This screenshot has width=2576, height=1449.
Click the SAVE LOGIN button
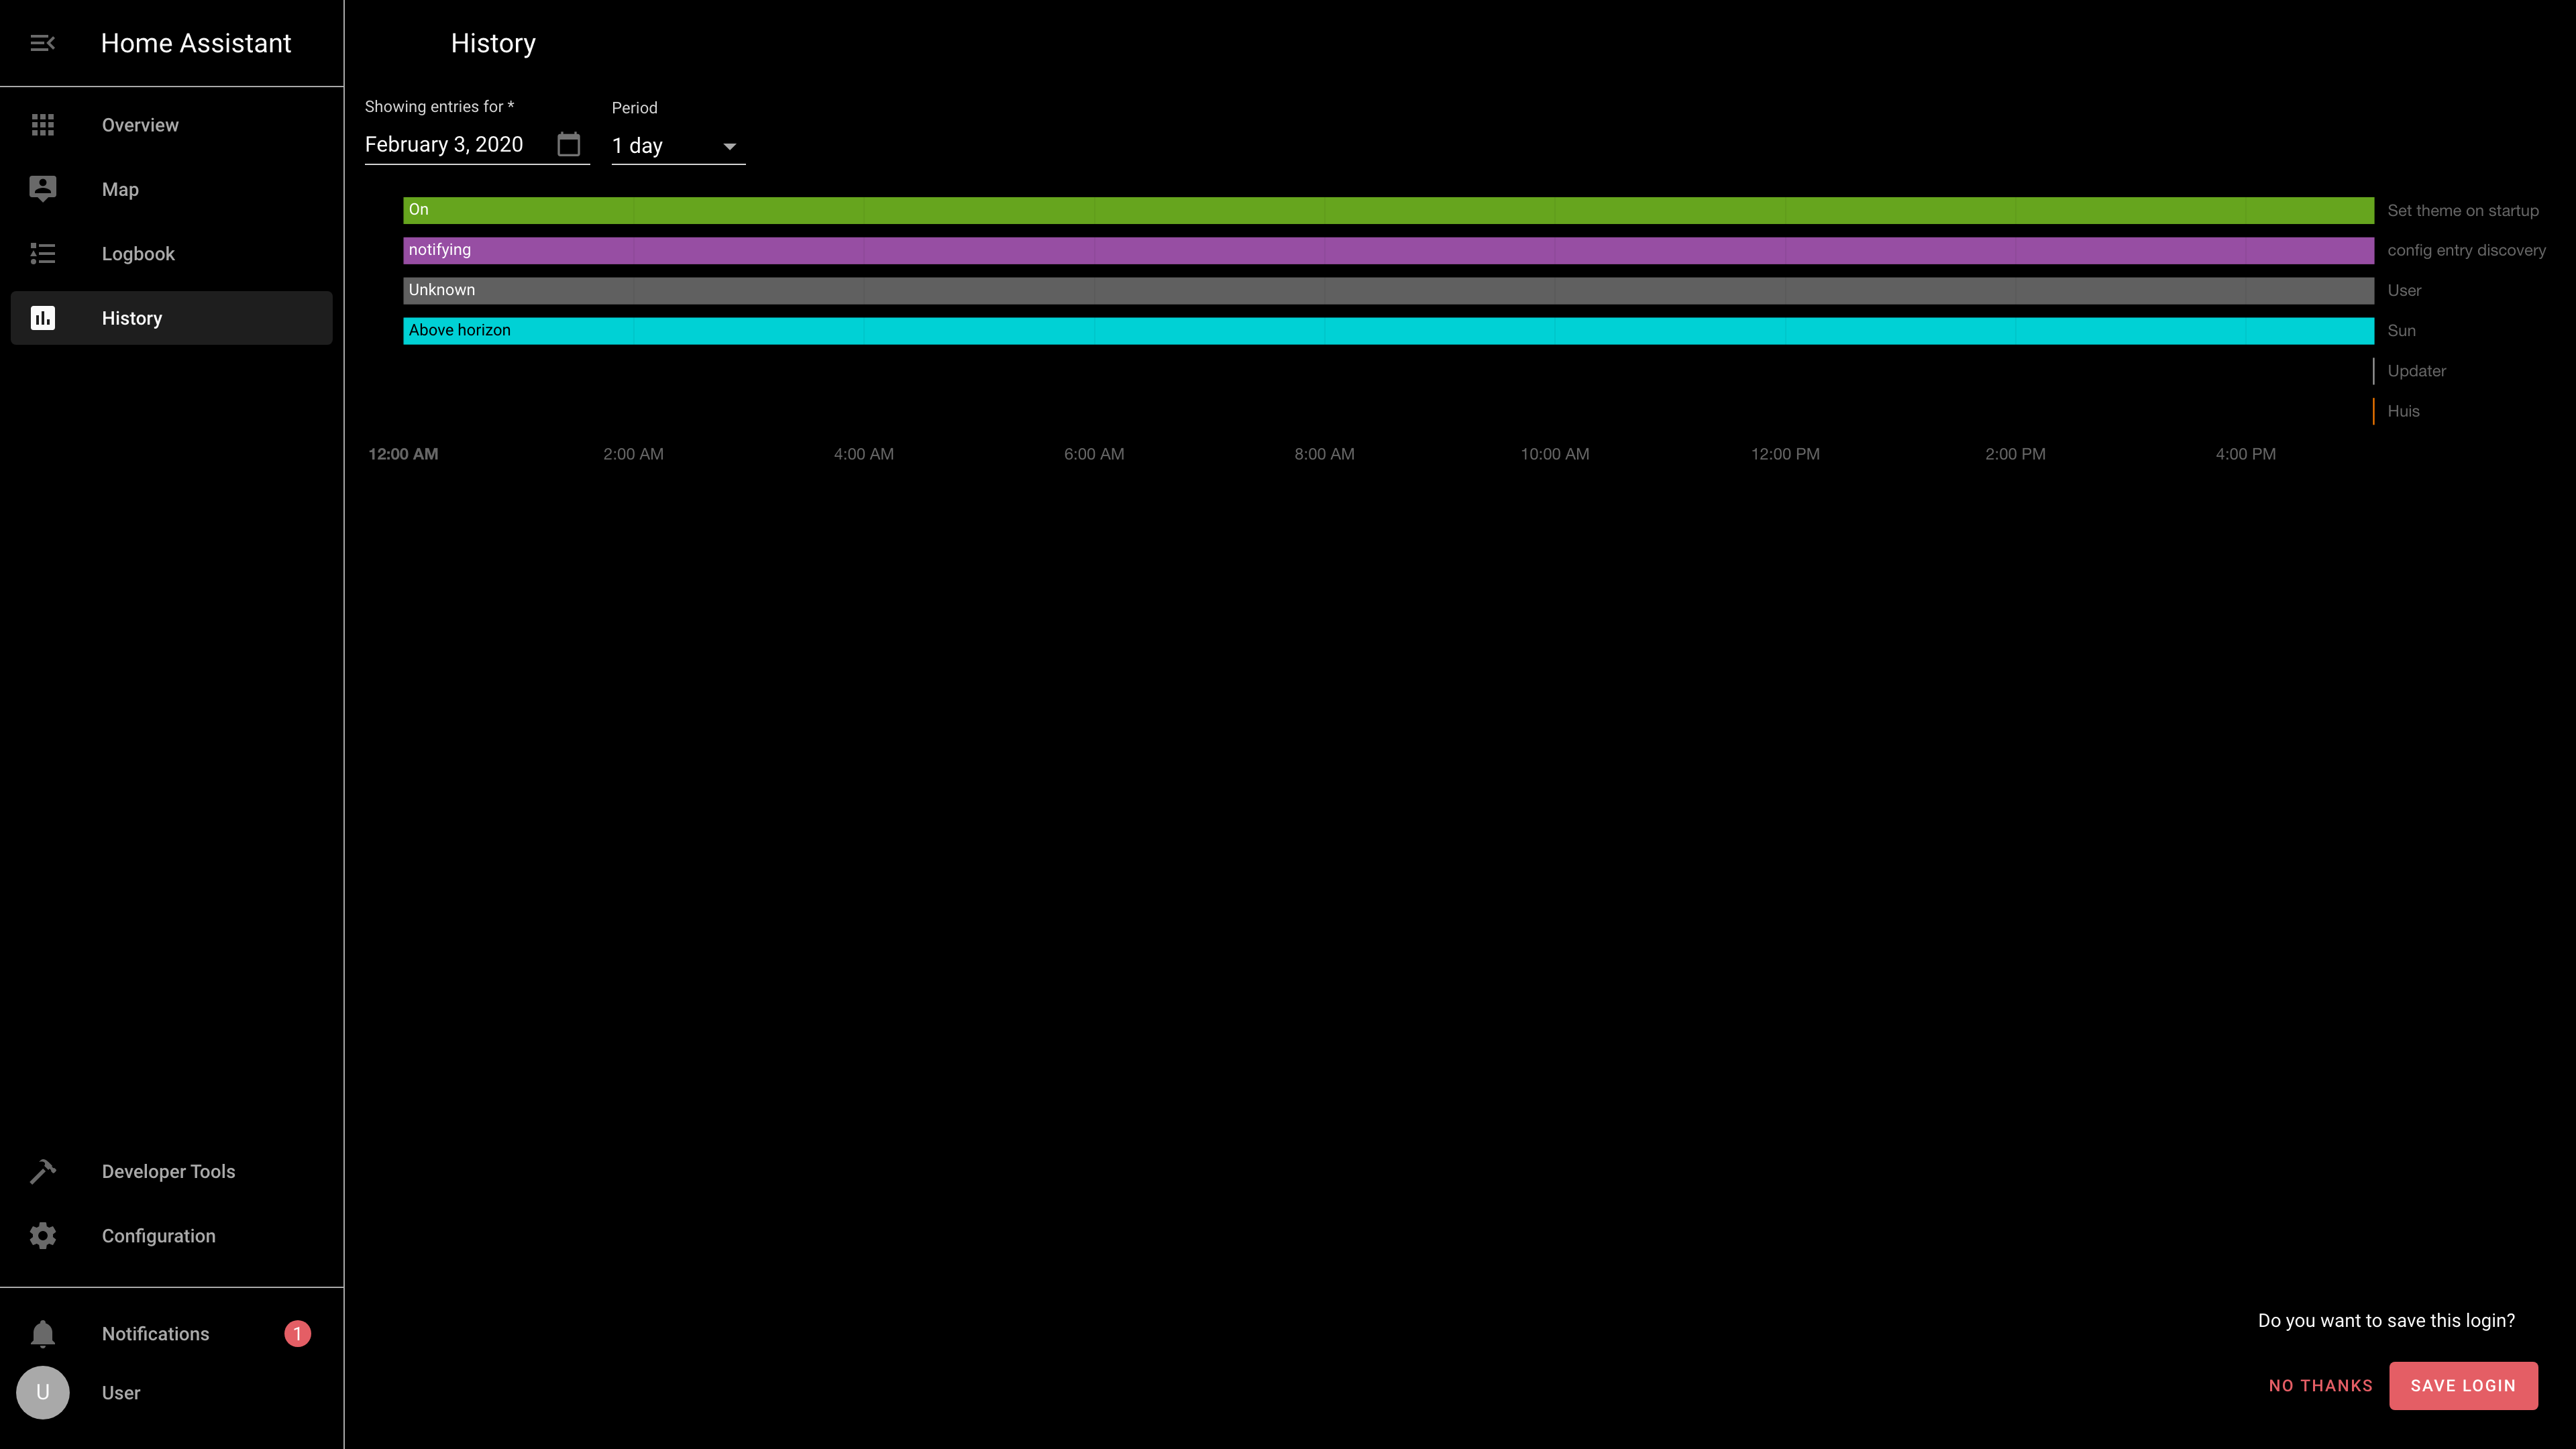pos(2462,1385)
